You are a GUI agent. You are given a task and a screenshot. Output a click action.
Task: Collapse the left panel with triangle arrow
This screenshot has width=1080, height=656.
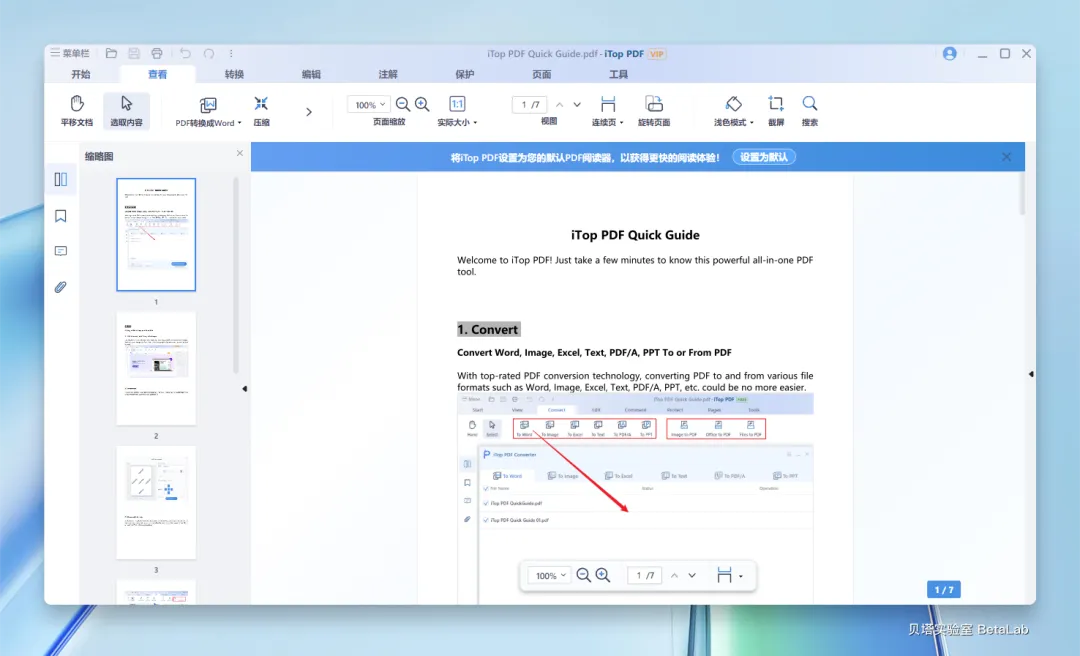pos(245,389)
